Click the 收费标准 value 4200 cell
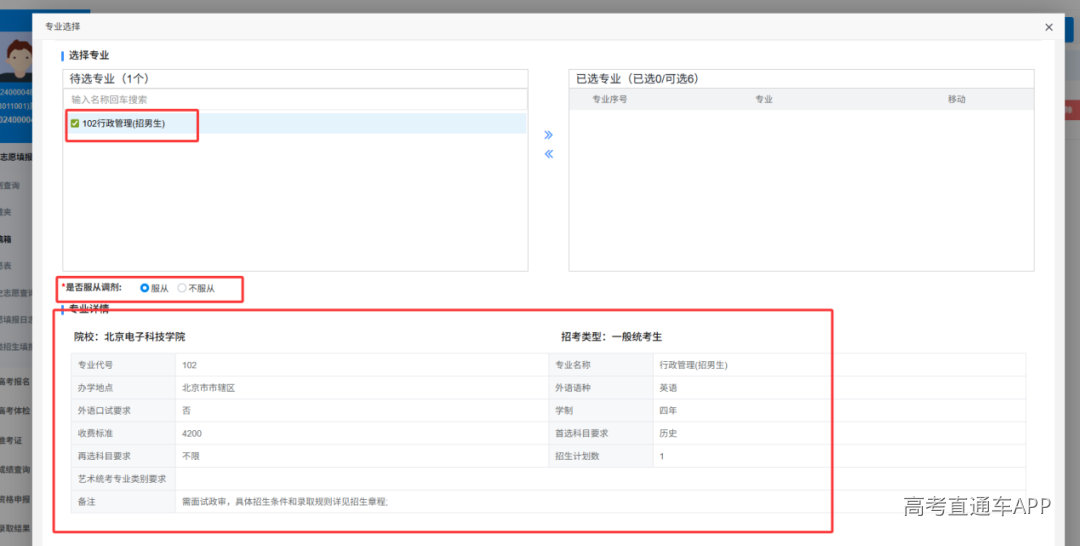The height and width of the screenshot is (546, 1080). pyautogui.click(x=362, y=434)
